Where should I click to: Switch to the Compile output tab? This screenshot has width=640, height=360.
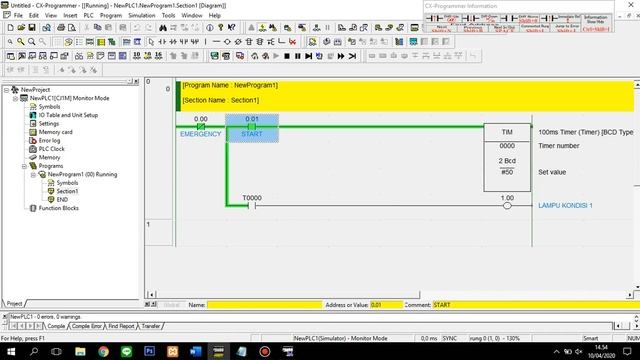click(x=56, y=326)
